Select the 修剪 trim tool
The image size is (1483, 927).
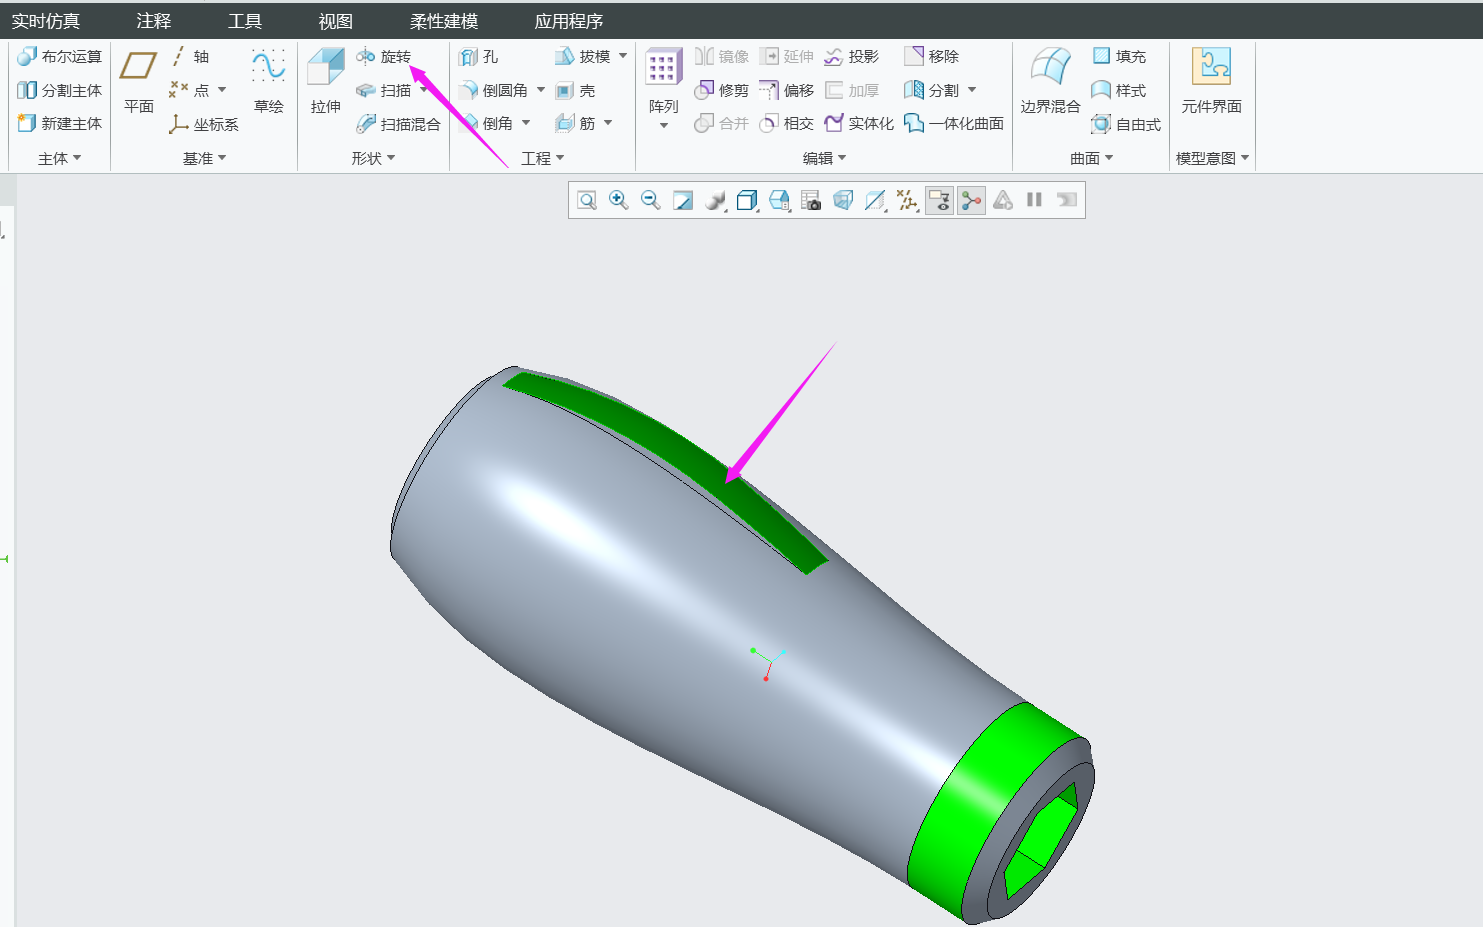(x=721, y=91)
